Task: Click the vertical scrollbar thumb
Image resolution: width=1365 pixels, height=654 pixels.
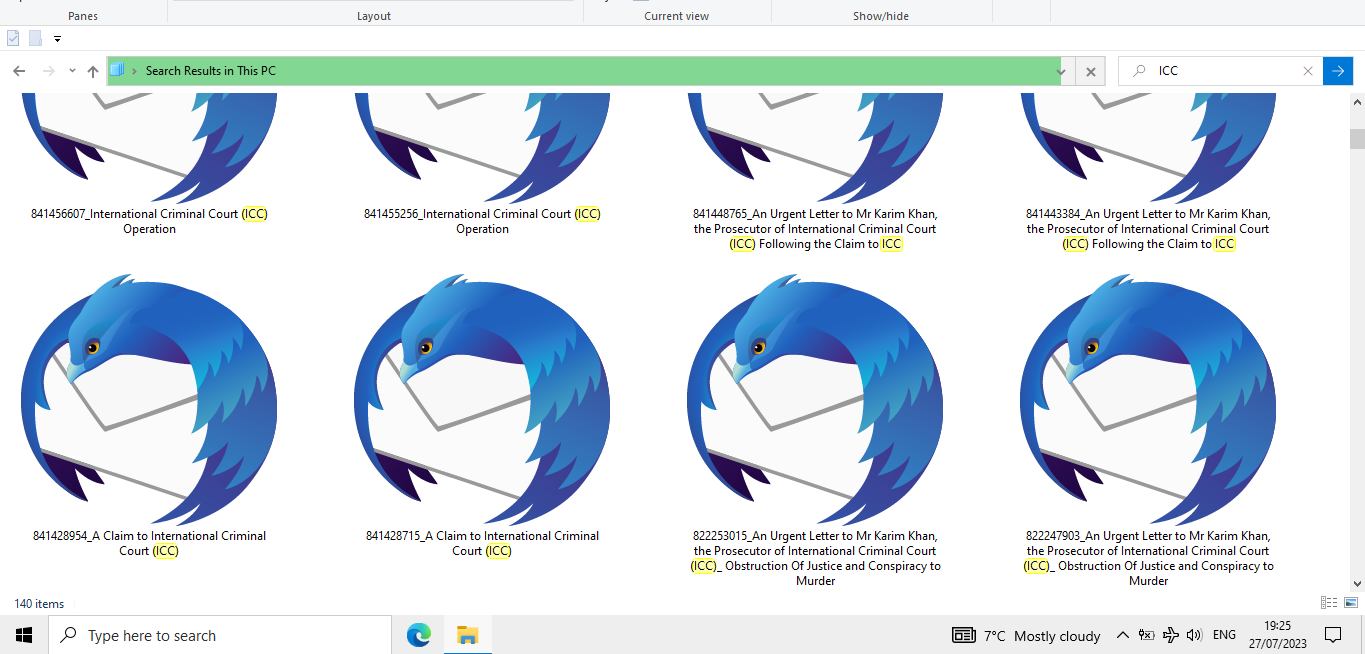Action: tap(1357, 138)
